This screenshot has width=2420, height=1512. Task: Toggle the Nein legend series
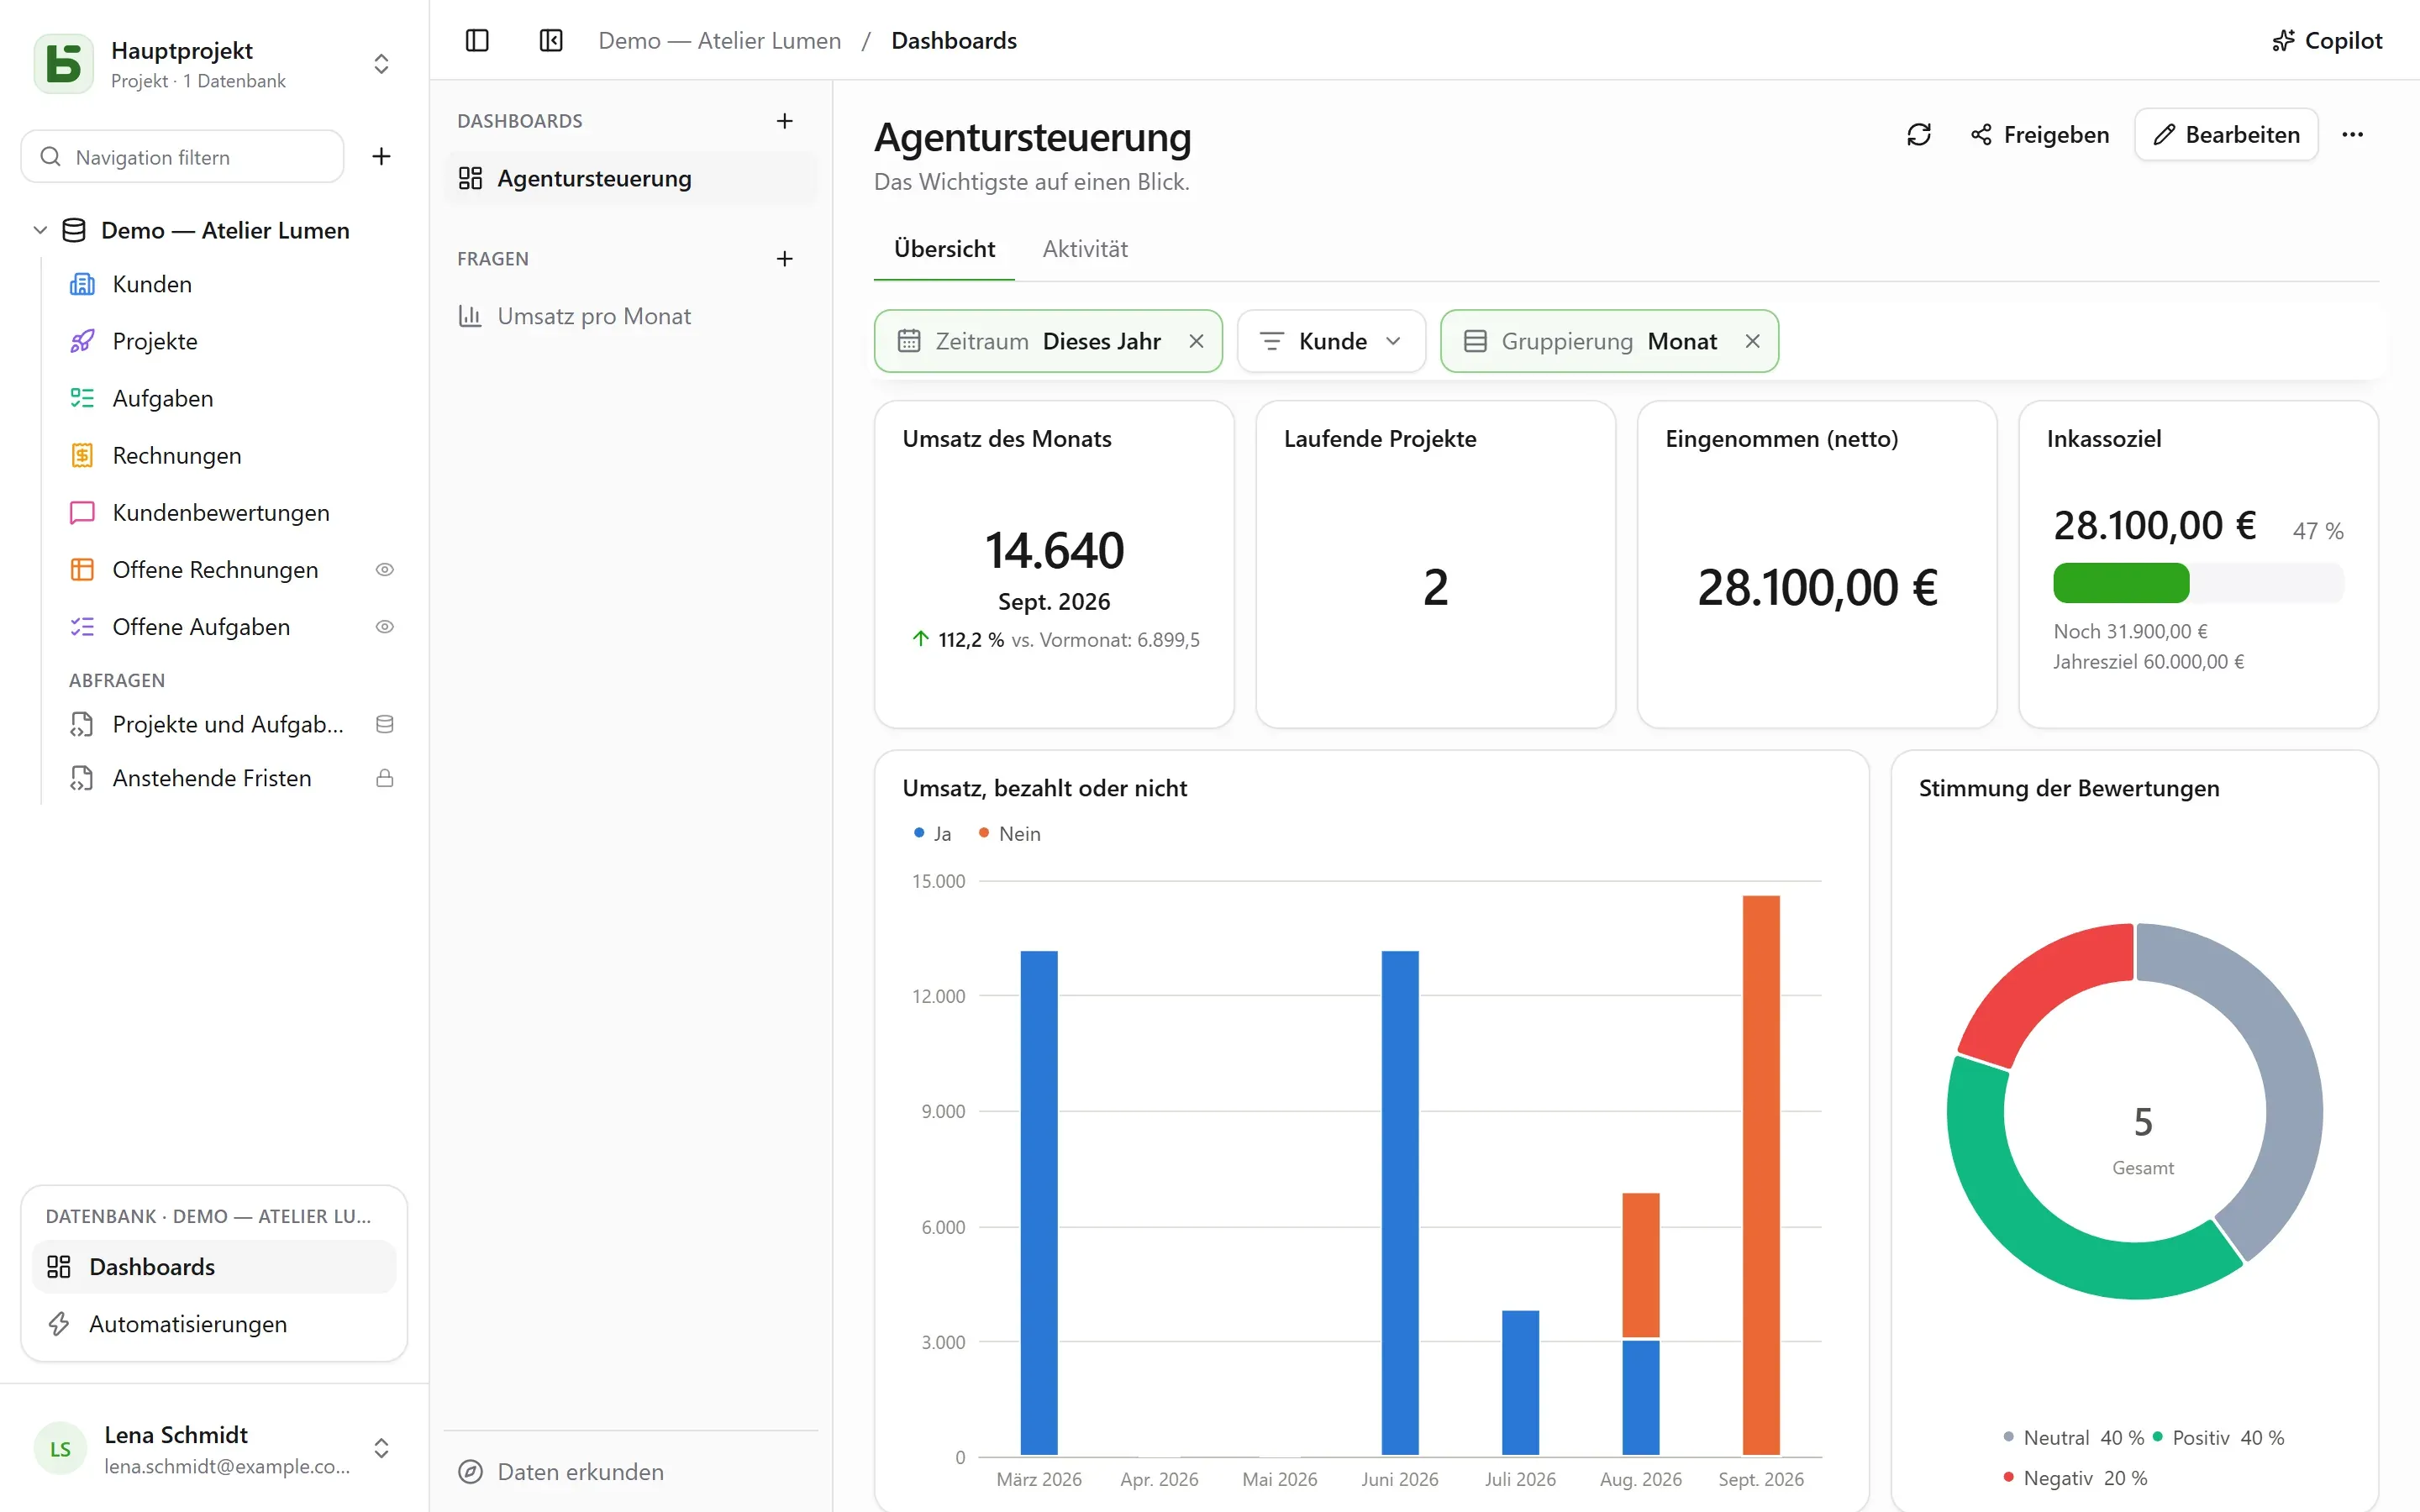[x=1009, y=834]
